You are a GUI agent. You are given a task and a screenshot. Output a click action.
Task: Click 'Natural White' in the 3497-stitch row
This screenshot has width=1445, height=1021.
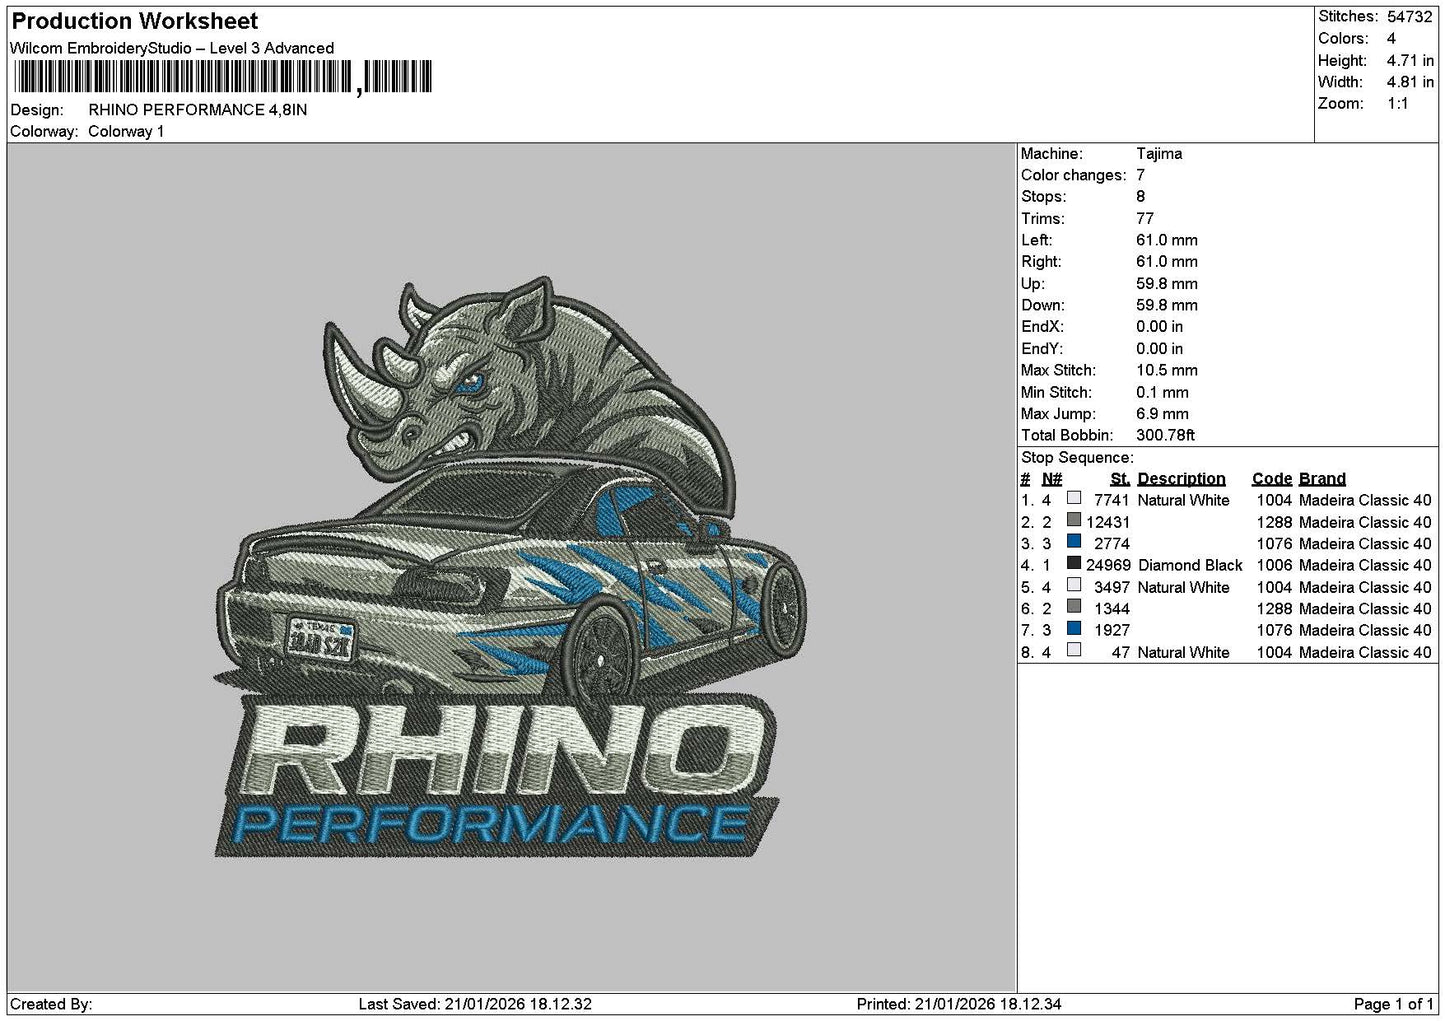click(1184, 588)
